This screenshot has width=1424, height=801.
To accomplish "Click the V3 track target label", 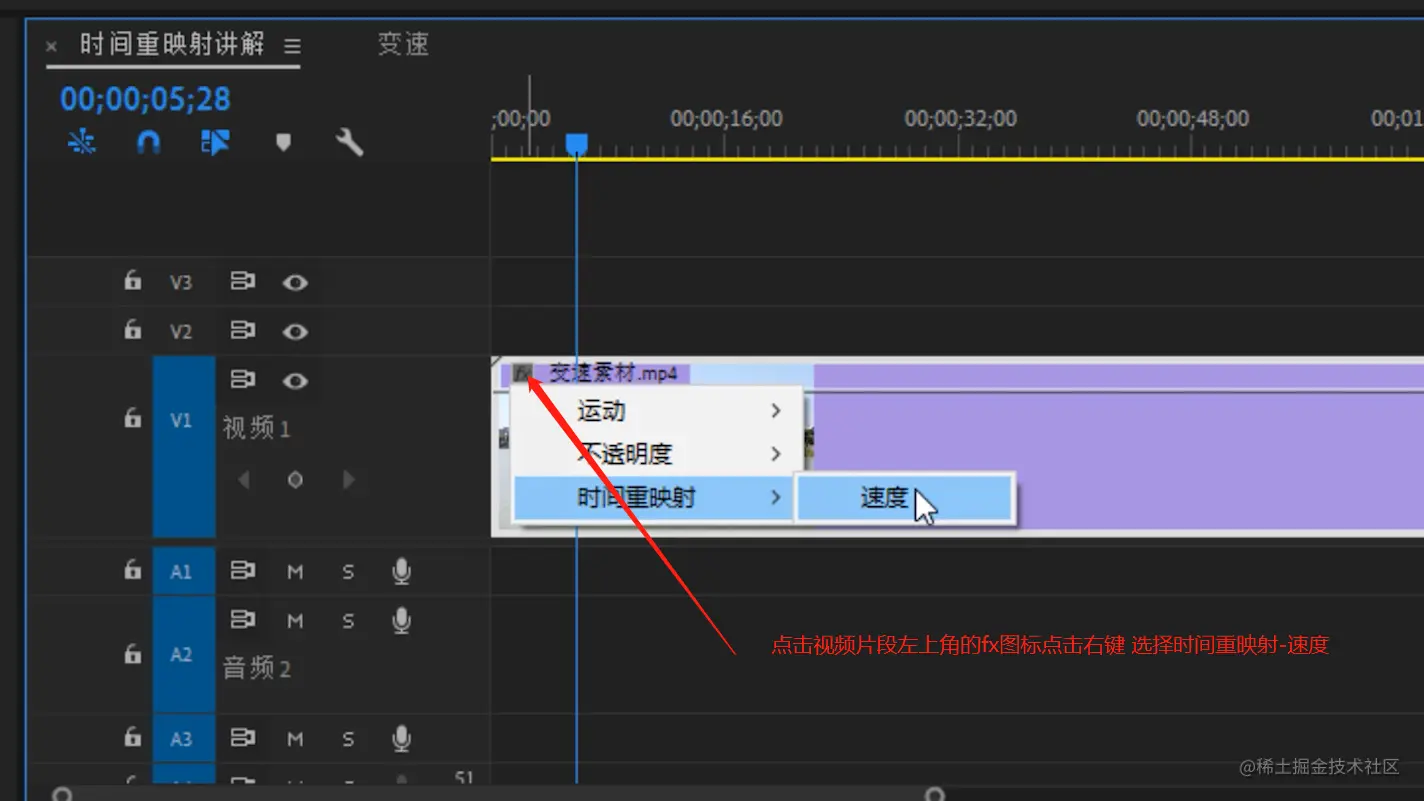I will [181, 283].
